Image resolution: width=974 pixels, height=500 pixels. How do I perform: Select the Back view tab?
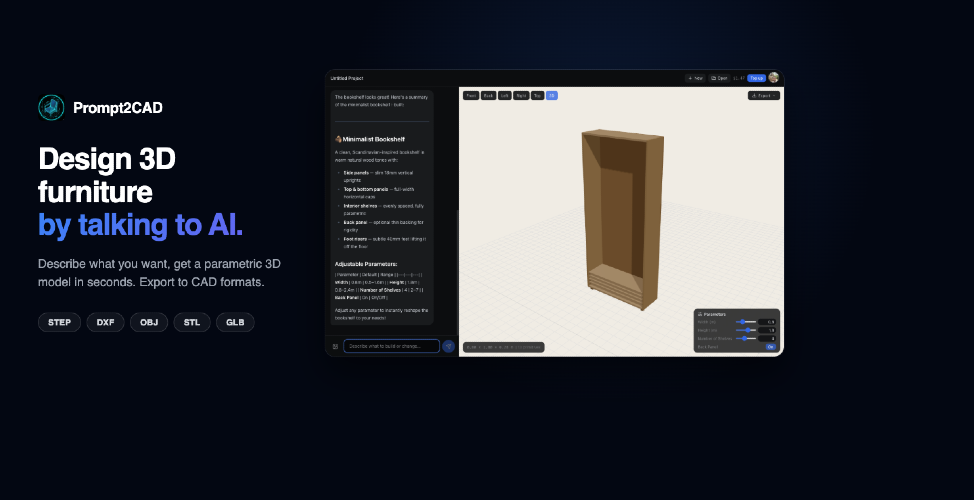click(488, 96)
